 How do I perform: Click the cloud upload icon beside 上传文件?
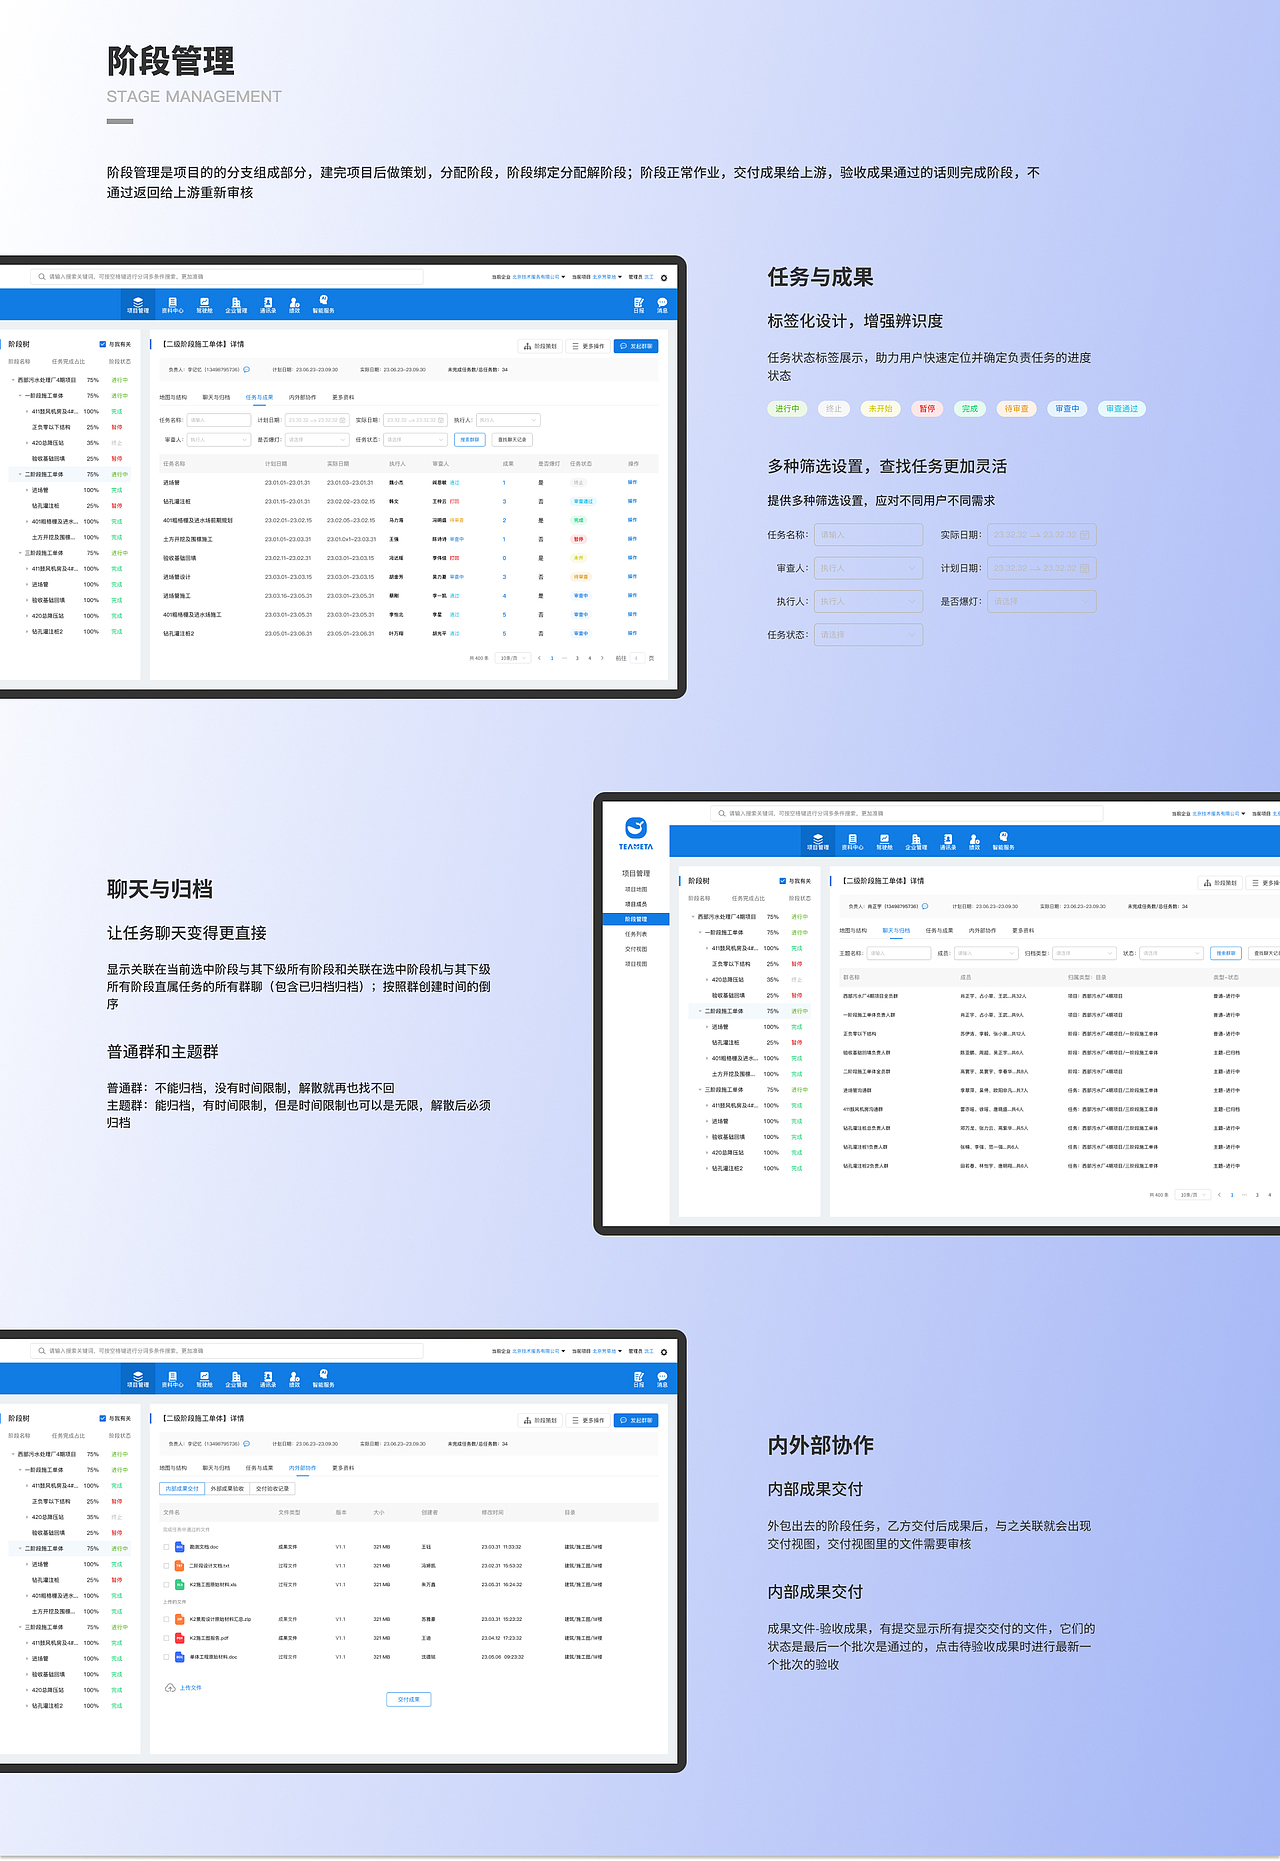(170, 1687)
